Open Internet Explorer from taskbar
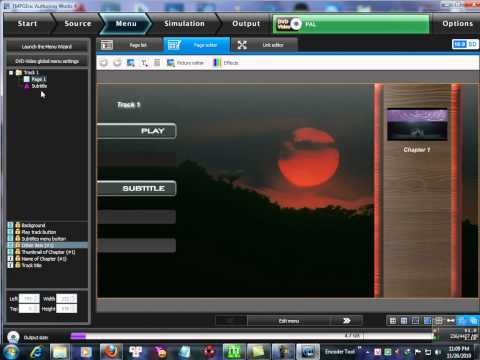Image resolution: width=480 pixels, height=360 pixels. [37, 352]
